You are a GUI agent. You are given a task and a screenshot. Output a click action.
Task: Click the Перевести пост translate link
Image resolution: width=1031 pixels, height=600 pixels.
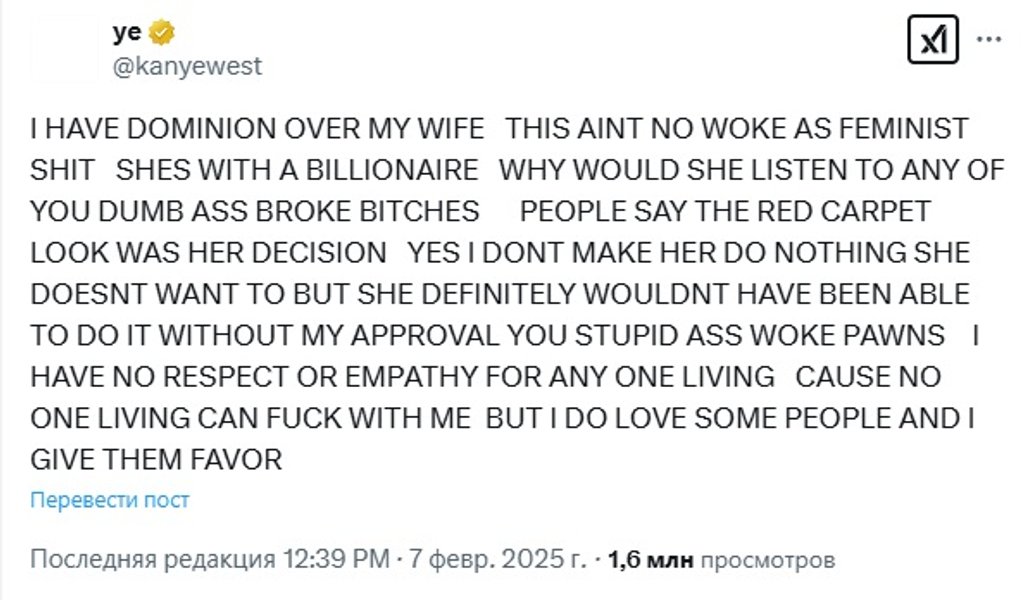[x=109, y=500]
